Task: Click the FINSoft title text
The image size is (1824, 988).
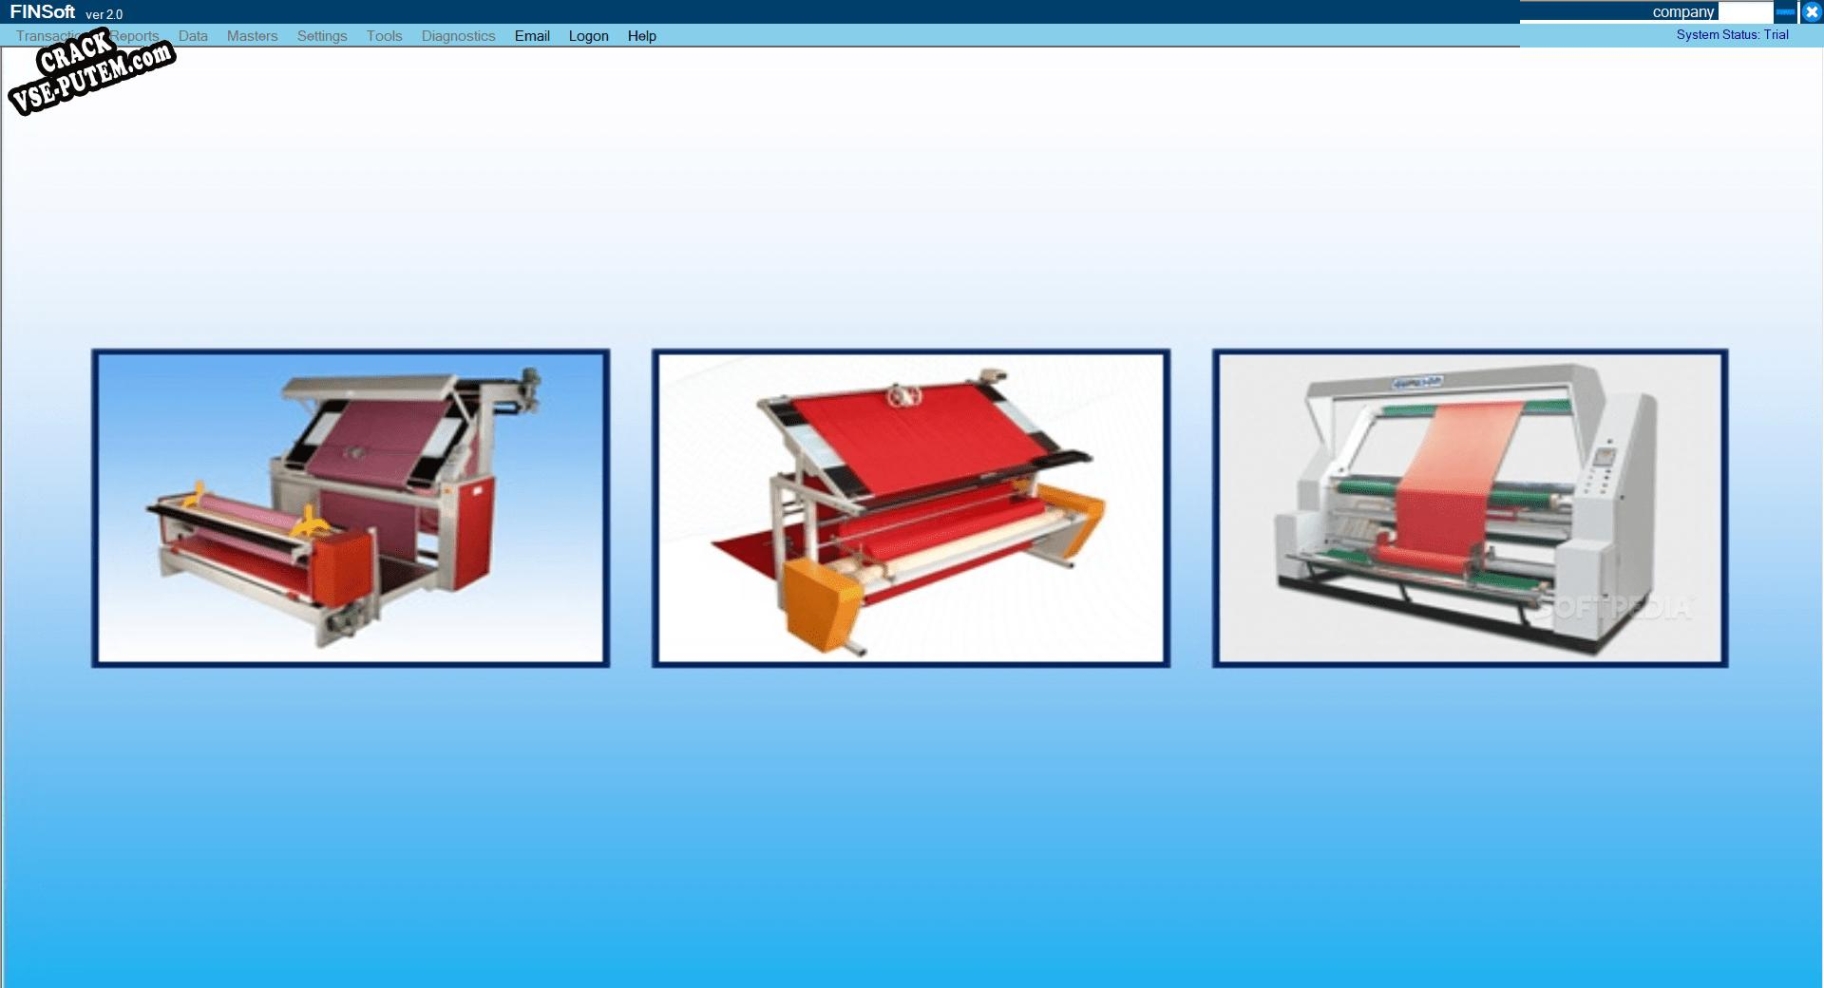Action: click(43, 12)
